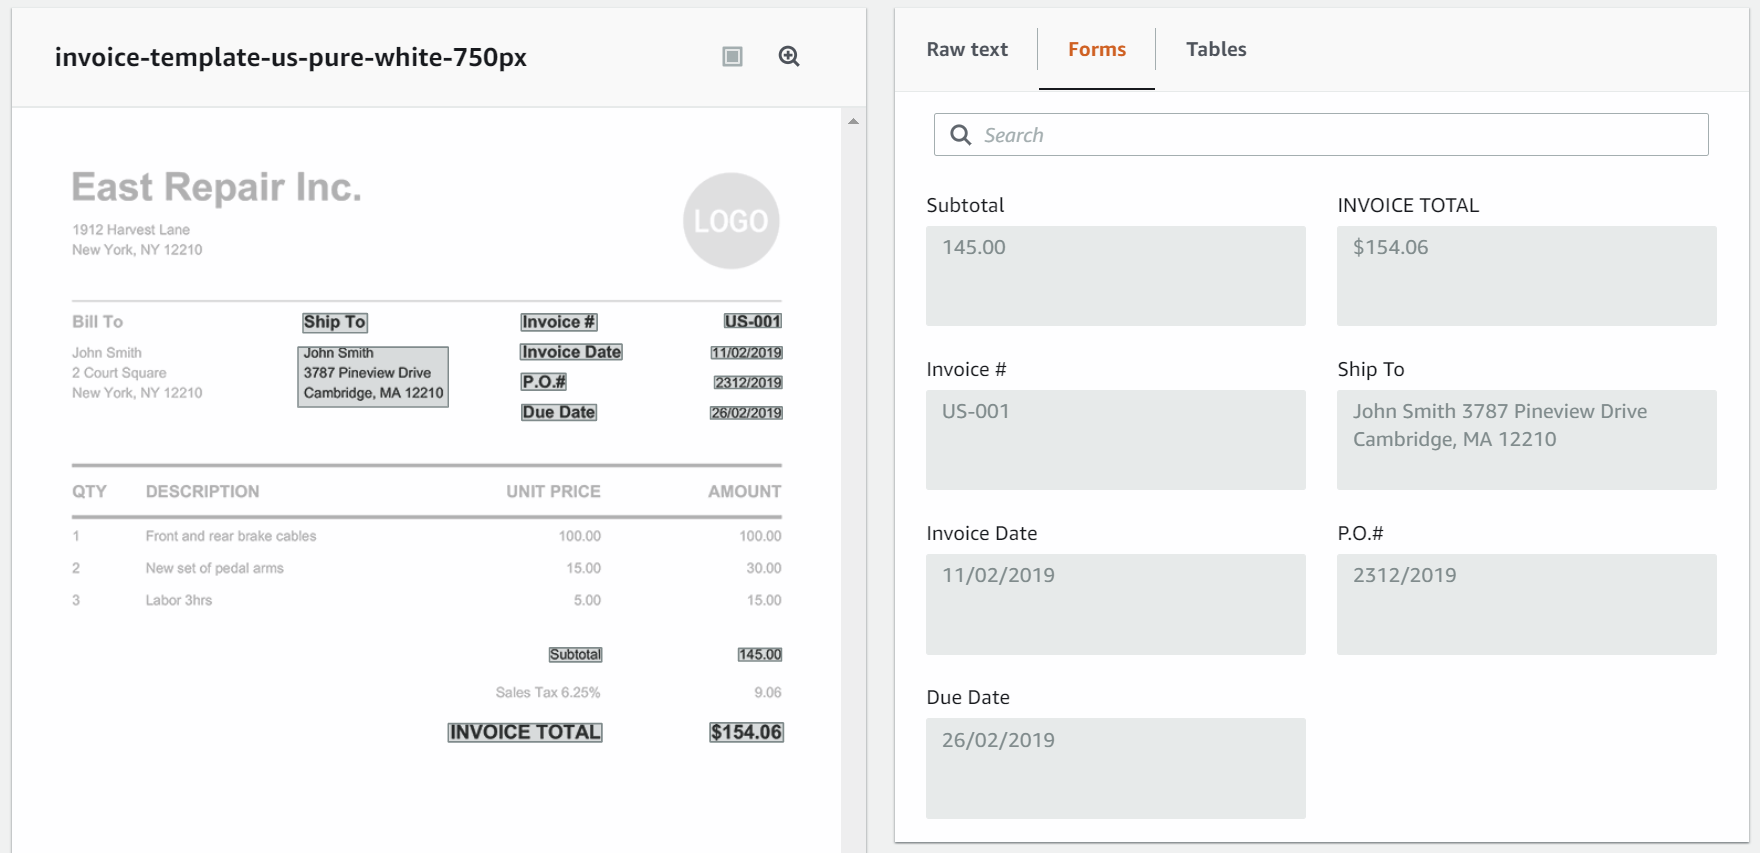Open the Tables tab
Screen dimensions: 1760x853
[1216, 49]
